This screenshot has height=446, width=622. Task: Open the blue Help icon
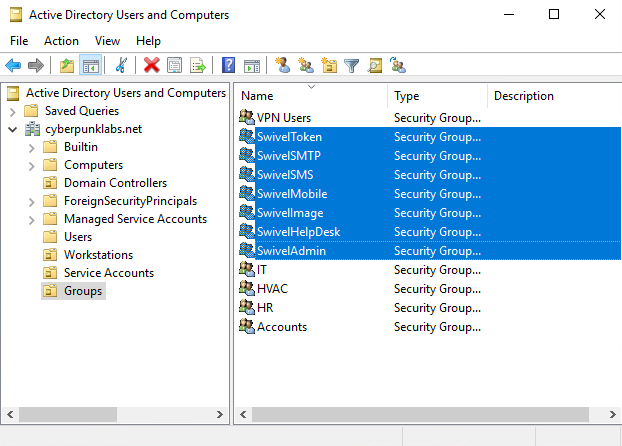[x=228, y=66]
